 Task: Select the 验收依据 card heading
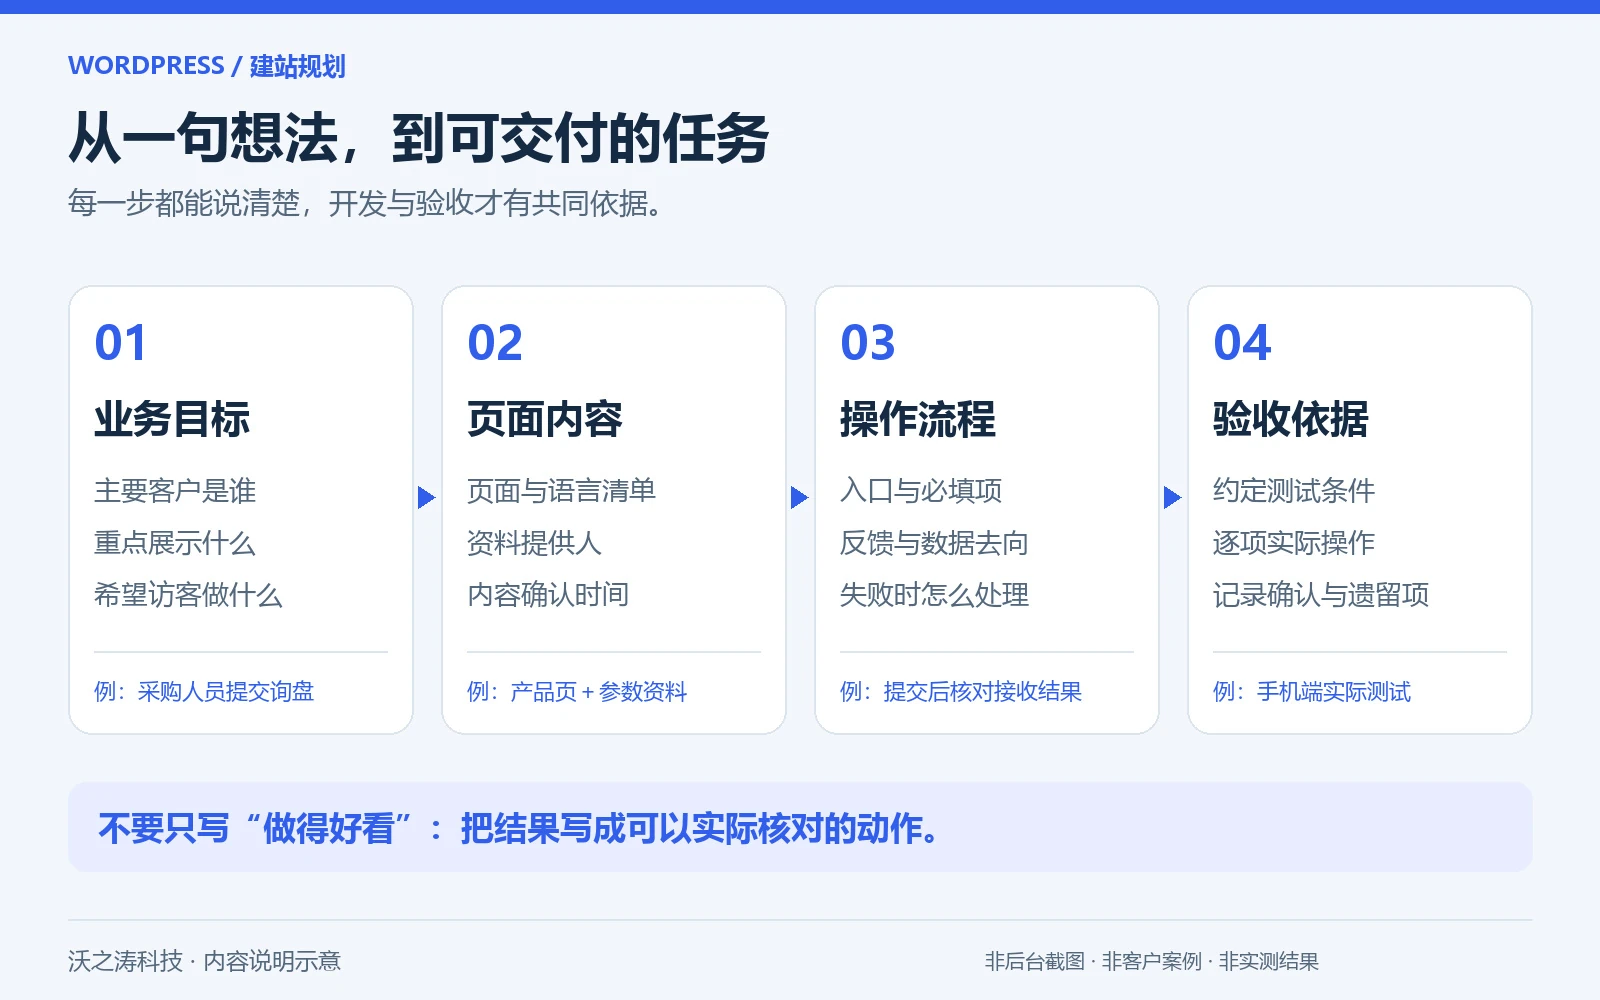click(x=1291, y=419)
